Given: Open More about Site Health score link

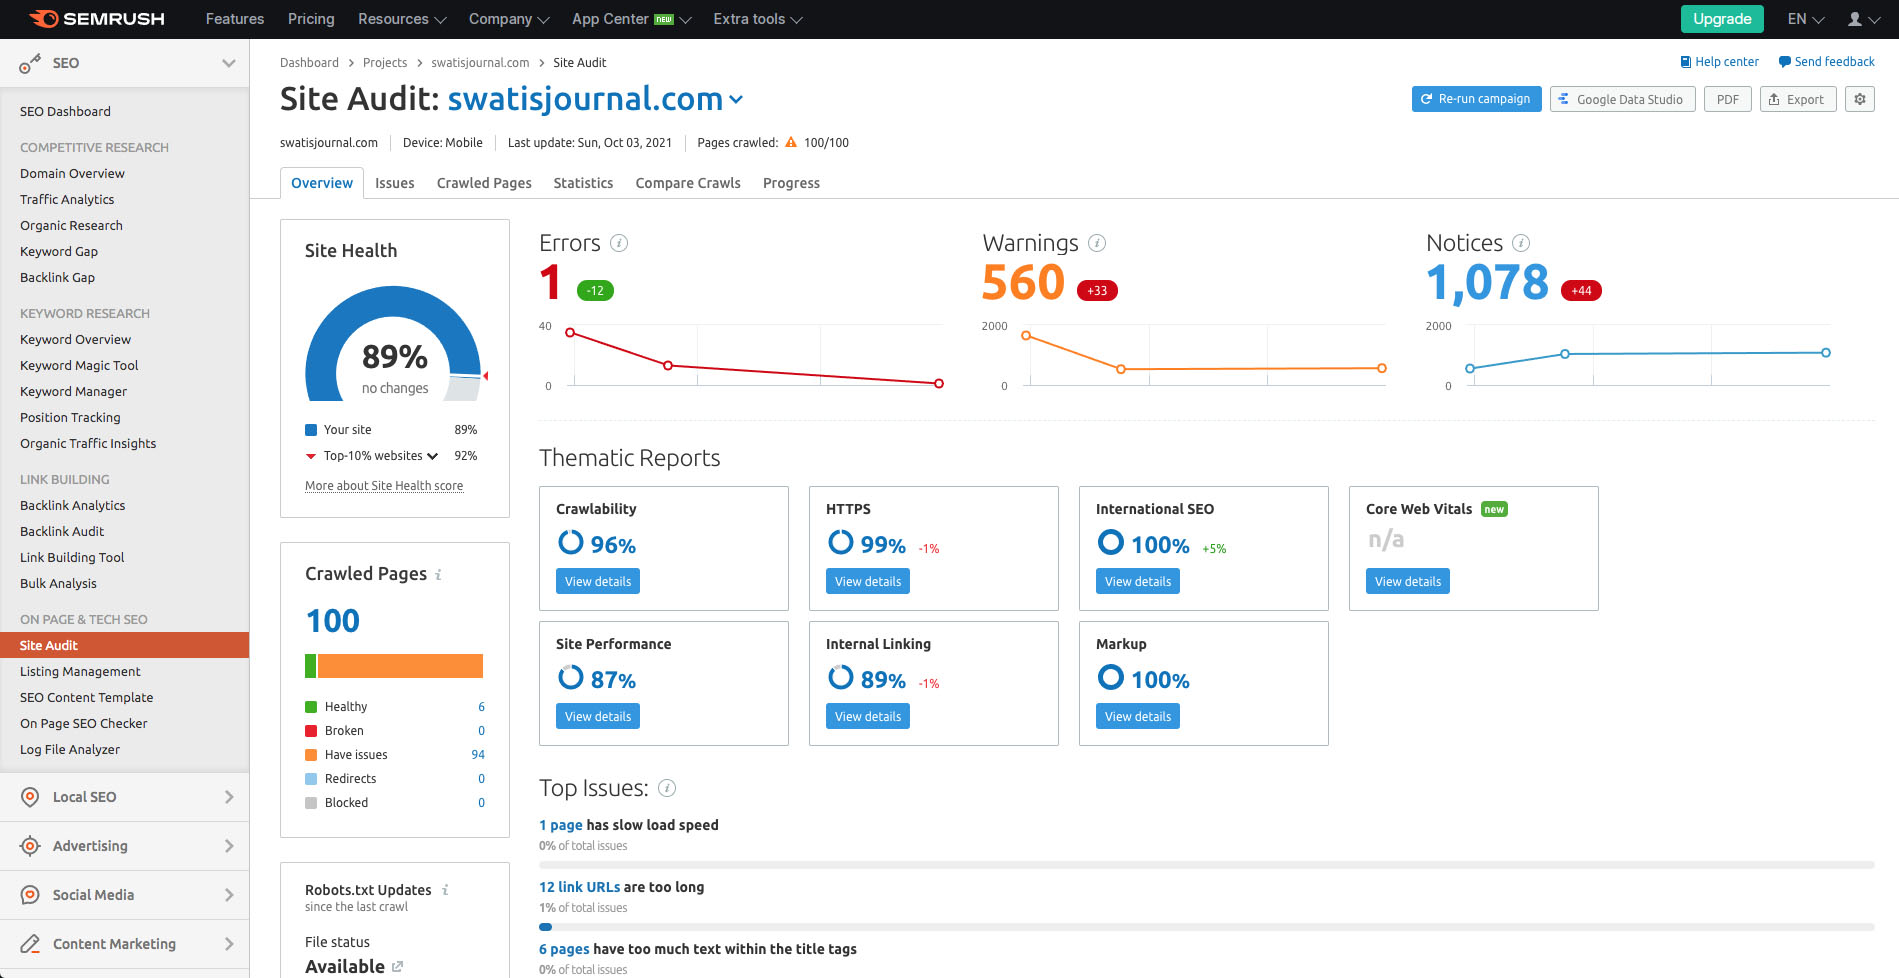Looking at the screenshot, I should pos(384,486).
